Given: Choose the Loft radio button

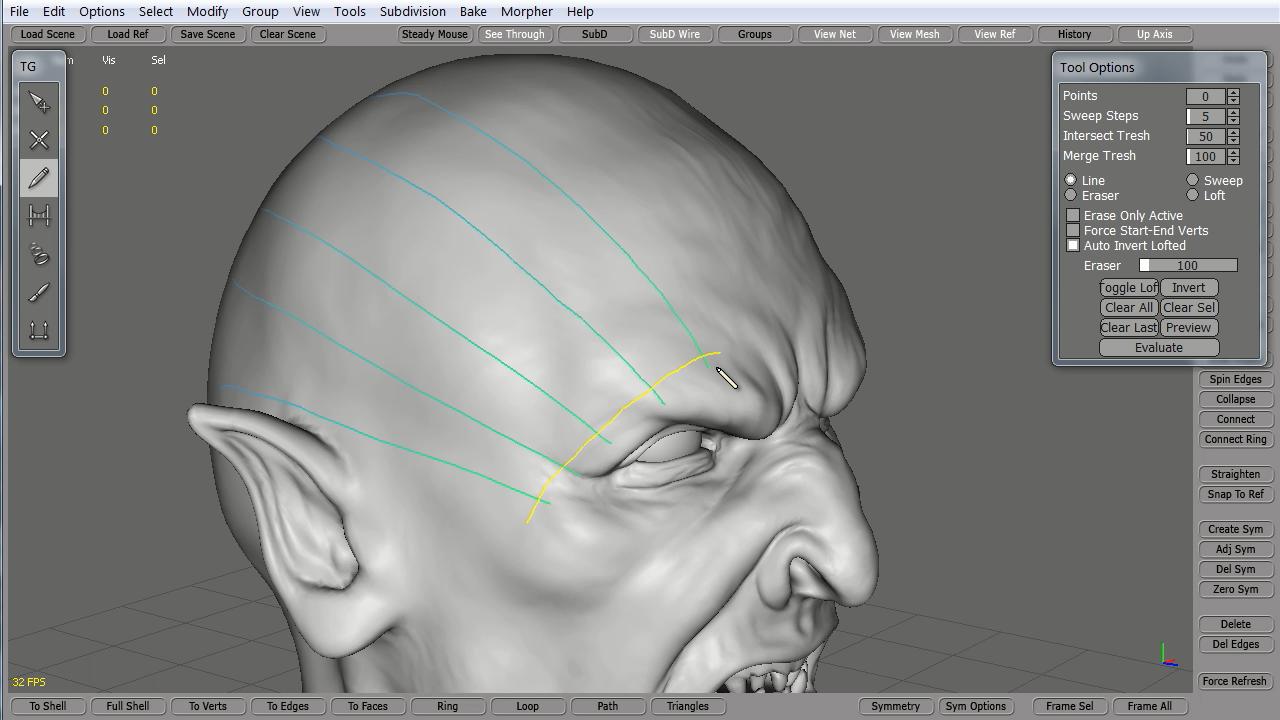Looking at the screenshot, I should pyautogui.click(x=1192, y=195).
